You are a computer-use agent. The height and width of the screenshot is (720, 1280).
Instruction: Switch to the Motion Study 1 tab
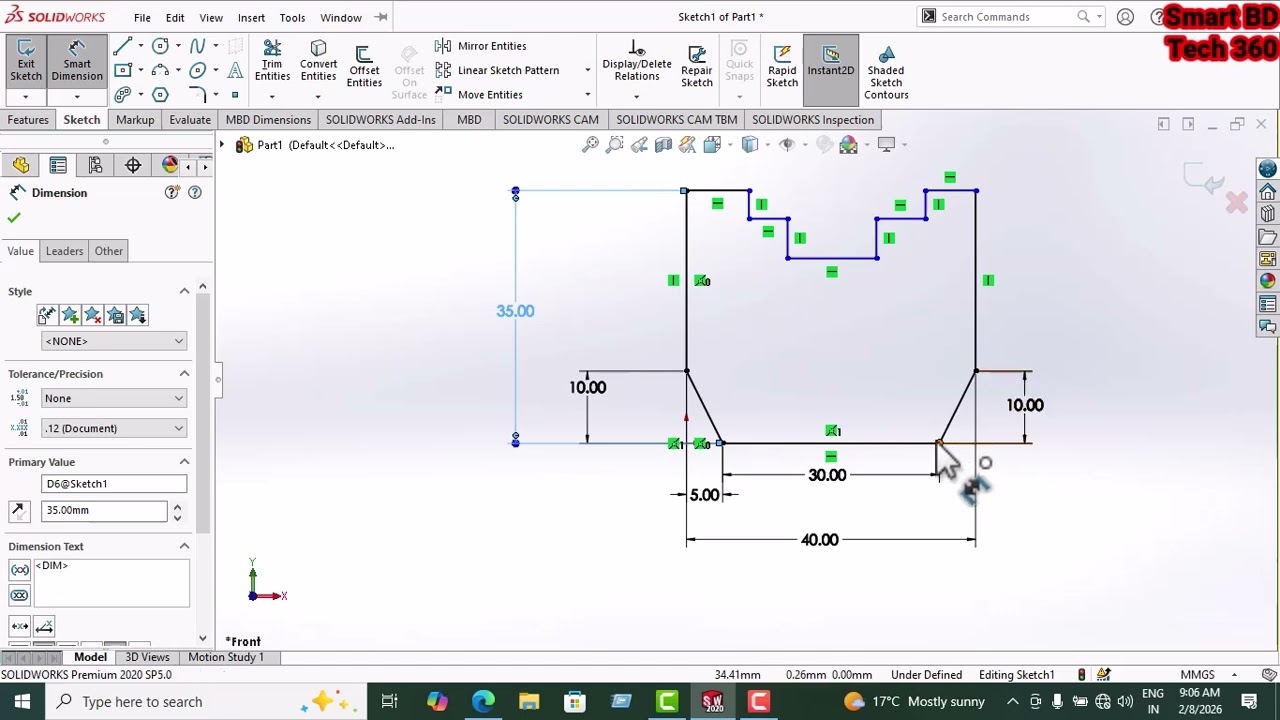pyautogui.click(x=226, y=657)
